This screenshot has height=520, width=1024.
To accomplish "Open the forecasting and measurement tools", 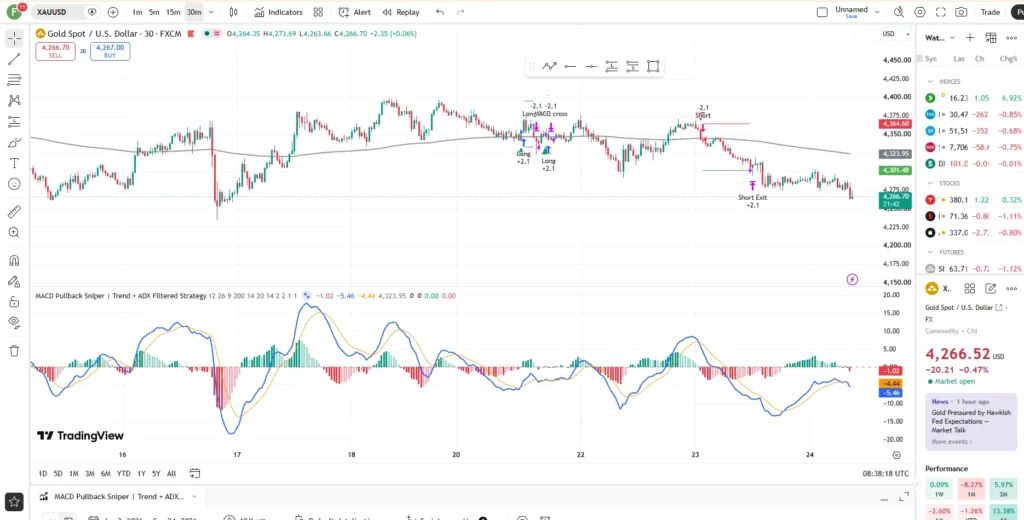I will [14, 122].
